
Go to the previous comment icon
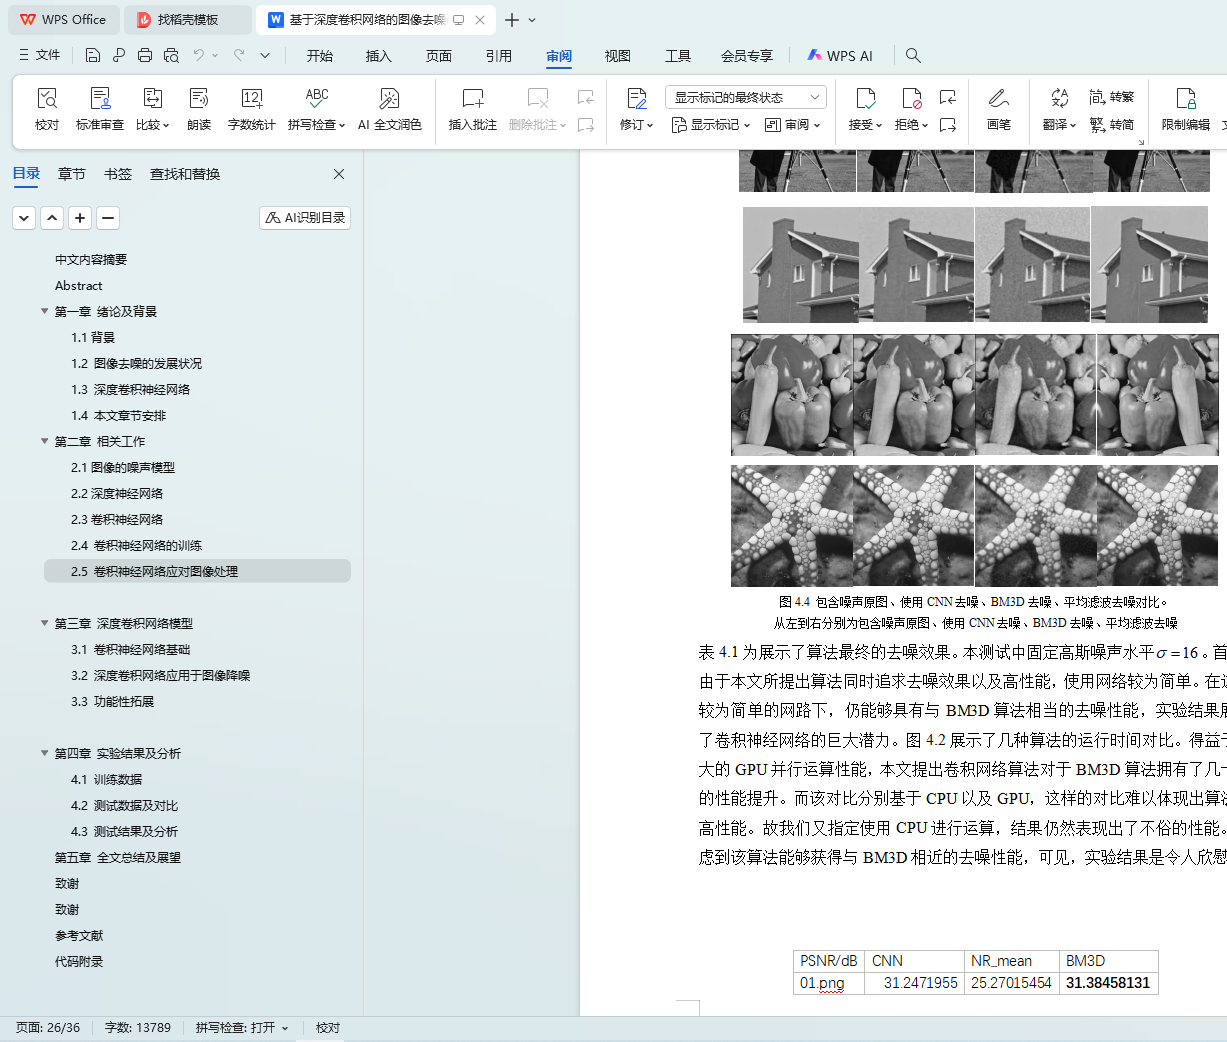[x=586, y=97]
